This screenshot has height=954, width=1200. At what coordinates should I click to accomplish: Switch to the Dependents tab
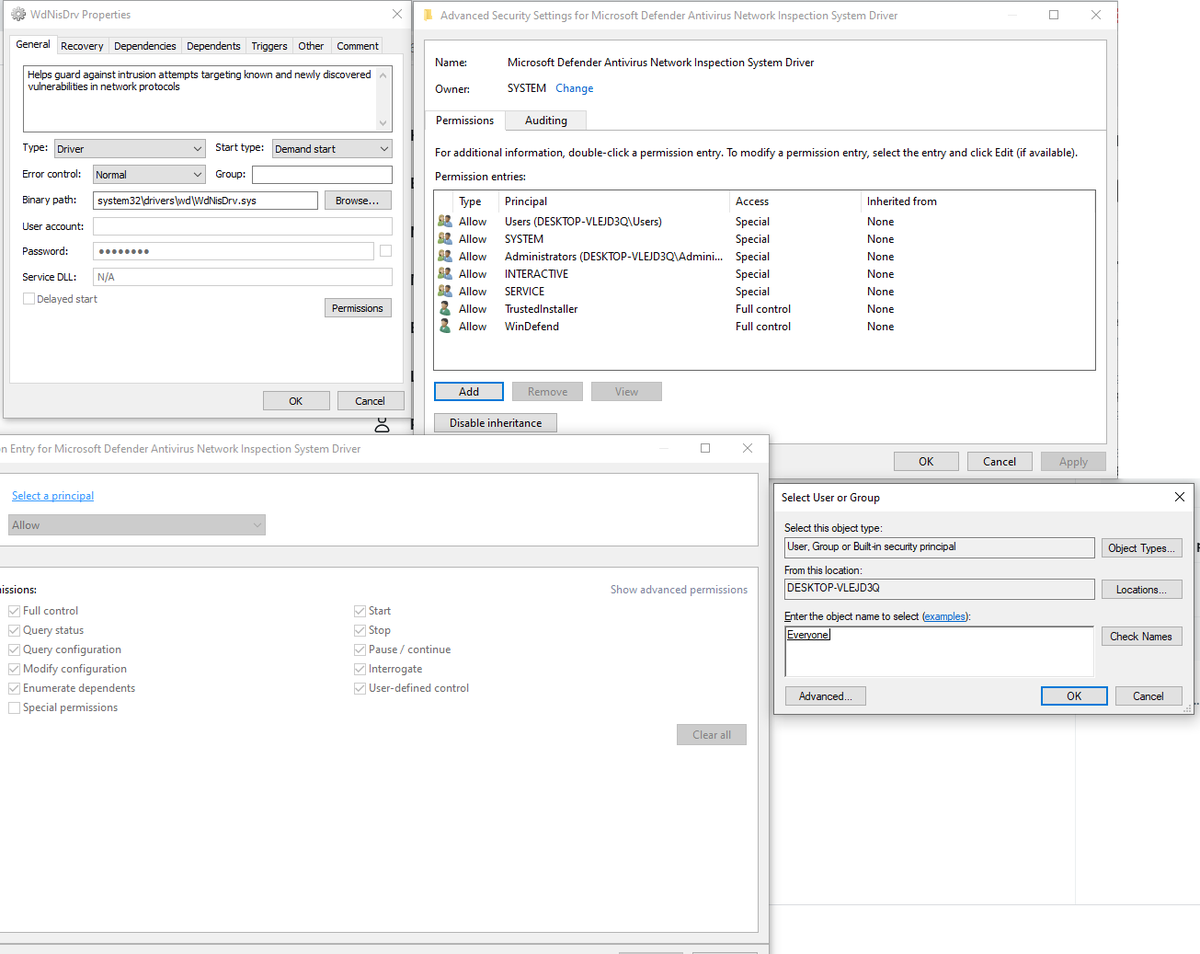click(x=213, y=46)
